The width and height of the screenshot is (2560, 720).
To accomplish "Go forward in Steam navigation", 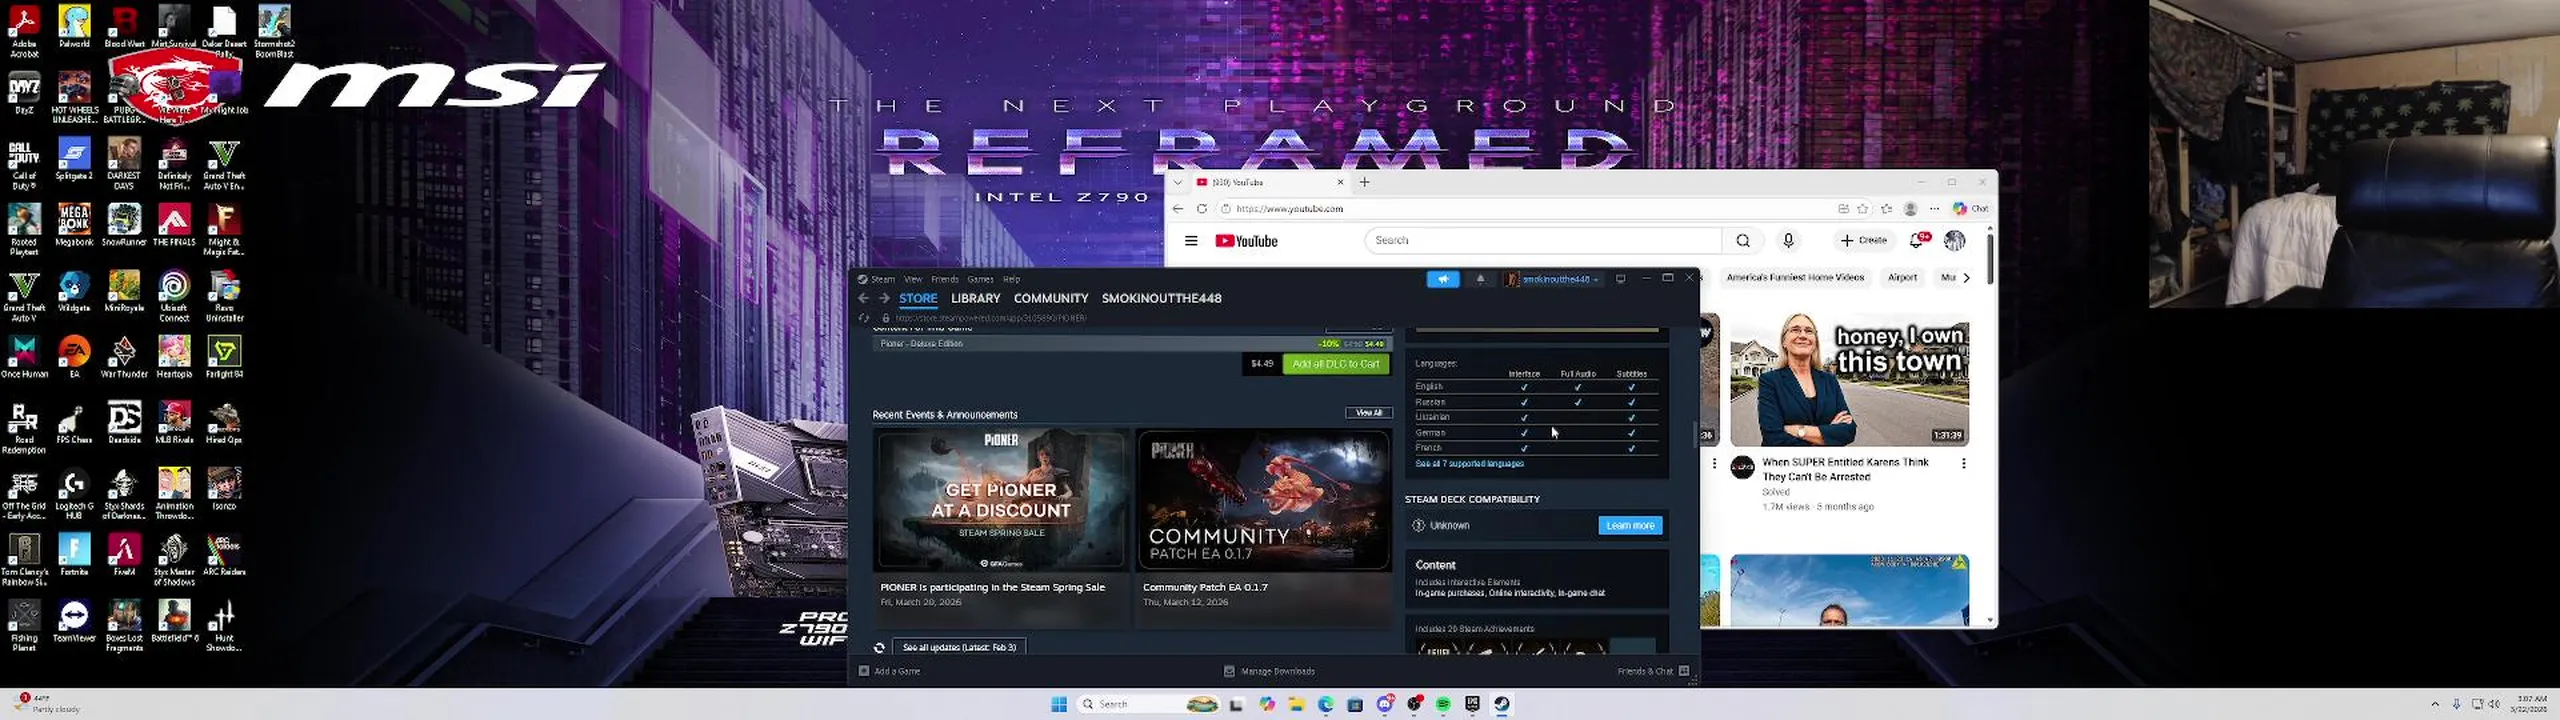I will tap(884, 298).
